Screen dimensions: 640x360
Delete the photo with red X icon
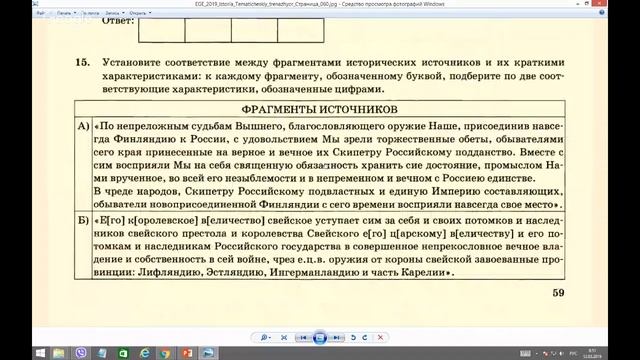point(380,338)
